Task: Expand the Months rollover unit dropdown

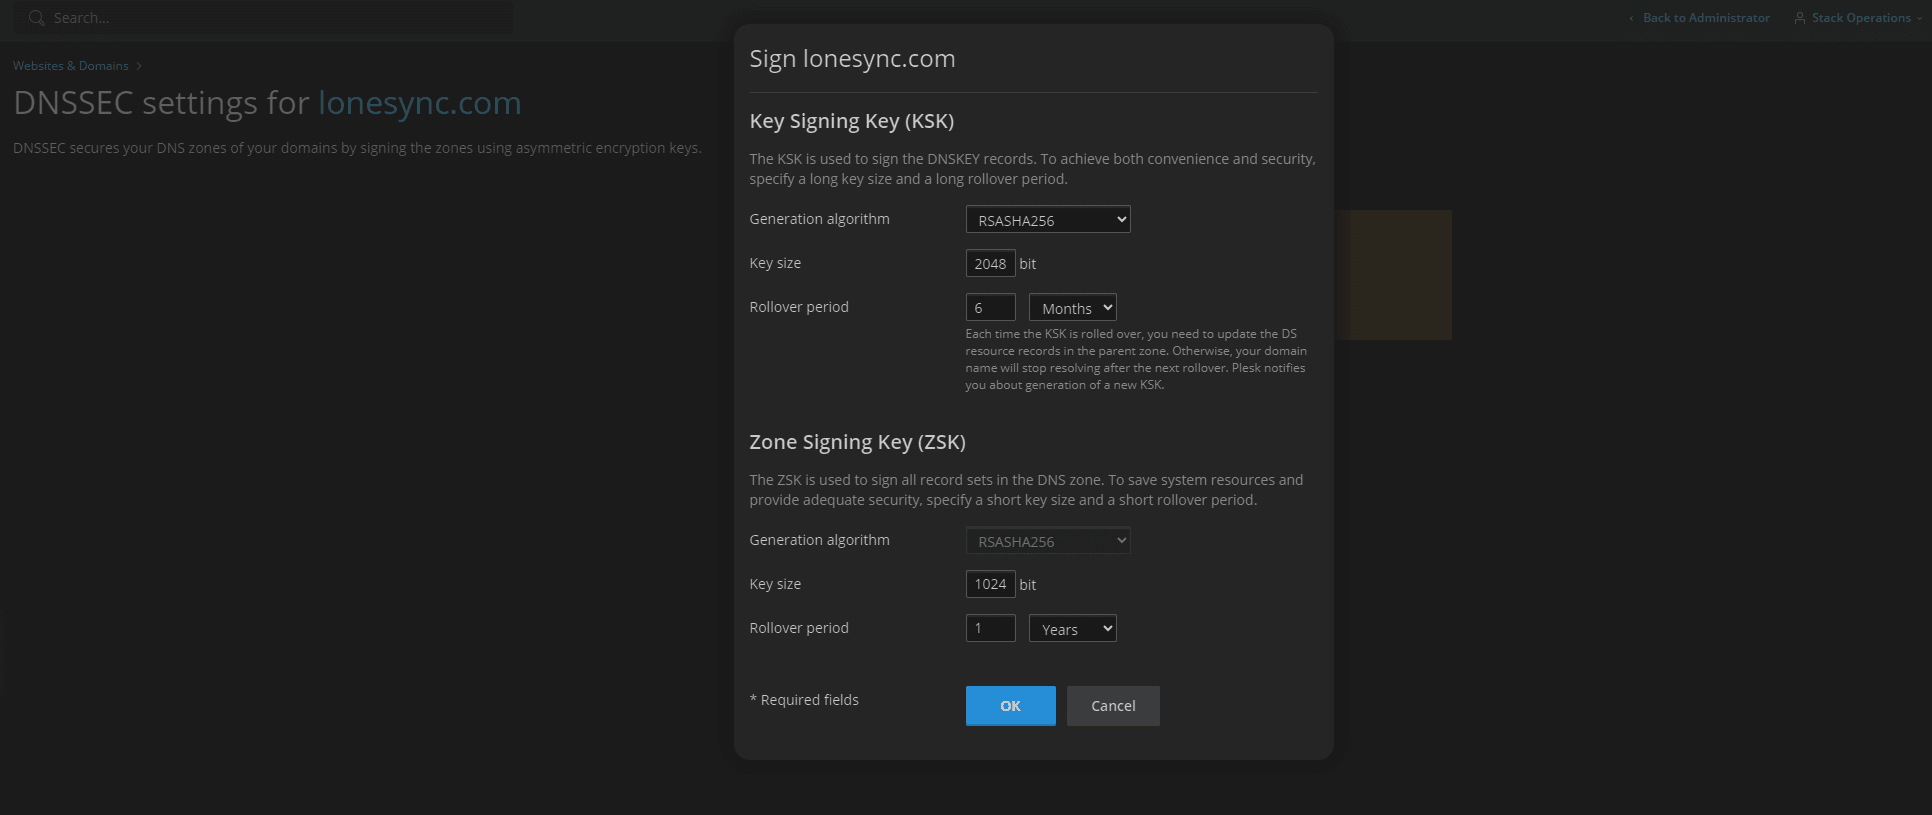Action: [1072, 308]
